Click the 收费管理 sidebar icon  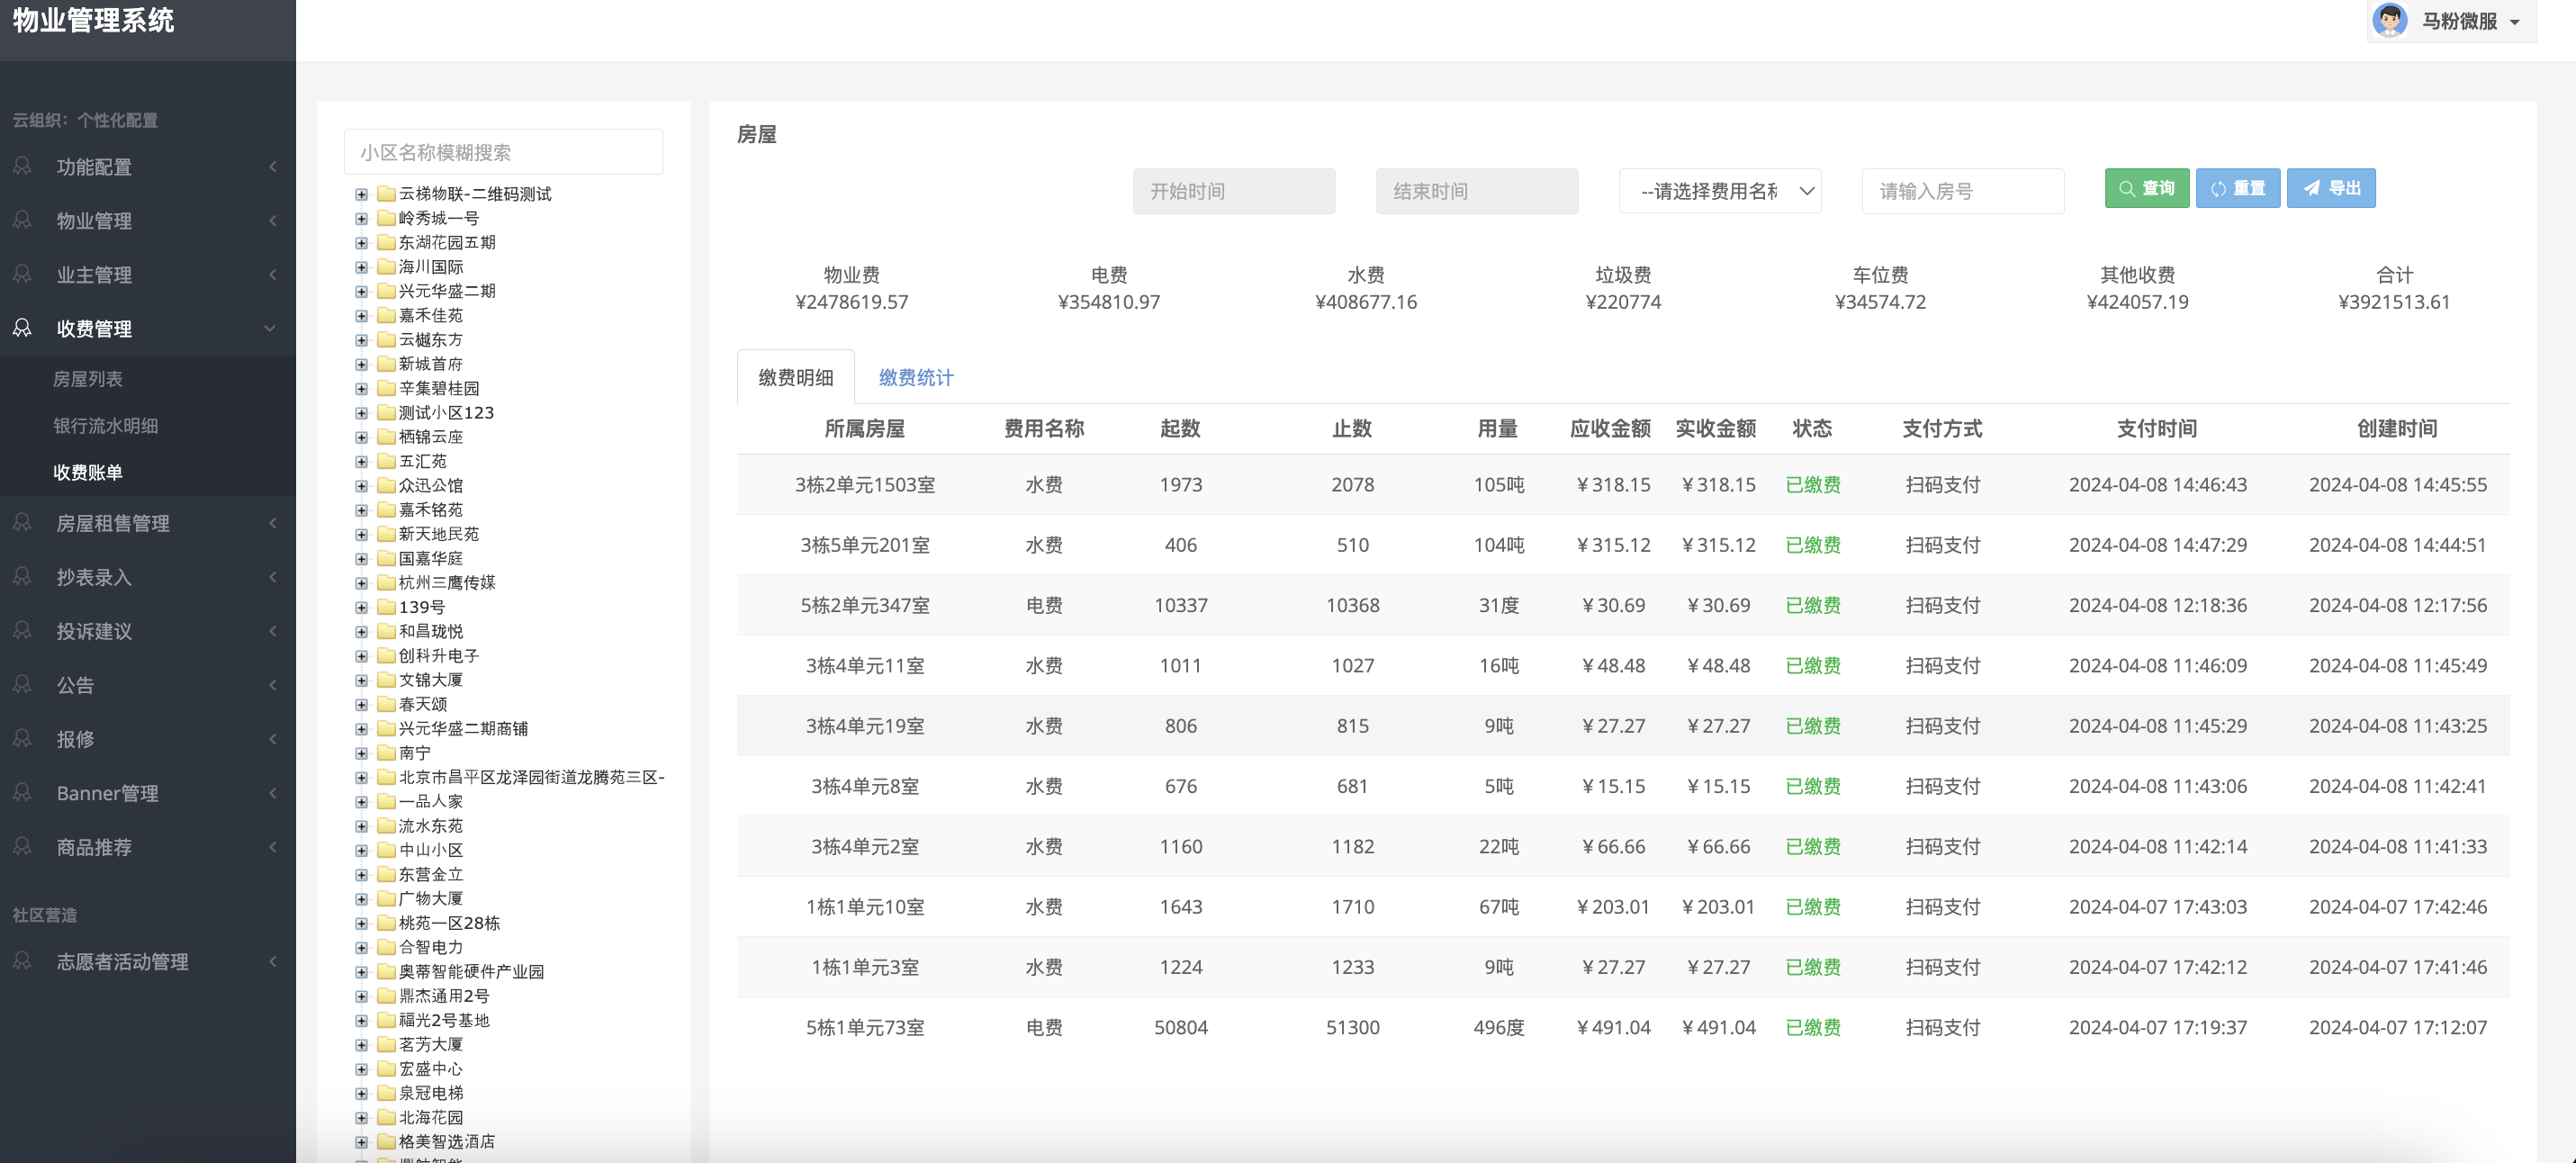point(22,328)
